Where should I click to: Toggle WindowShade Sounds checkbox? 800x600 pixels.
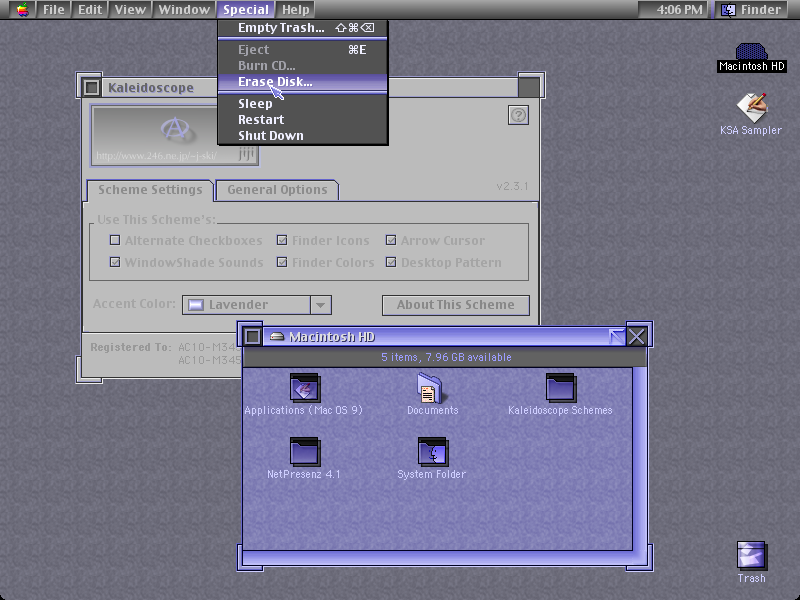coord(115,262)
